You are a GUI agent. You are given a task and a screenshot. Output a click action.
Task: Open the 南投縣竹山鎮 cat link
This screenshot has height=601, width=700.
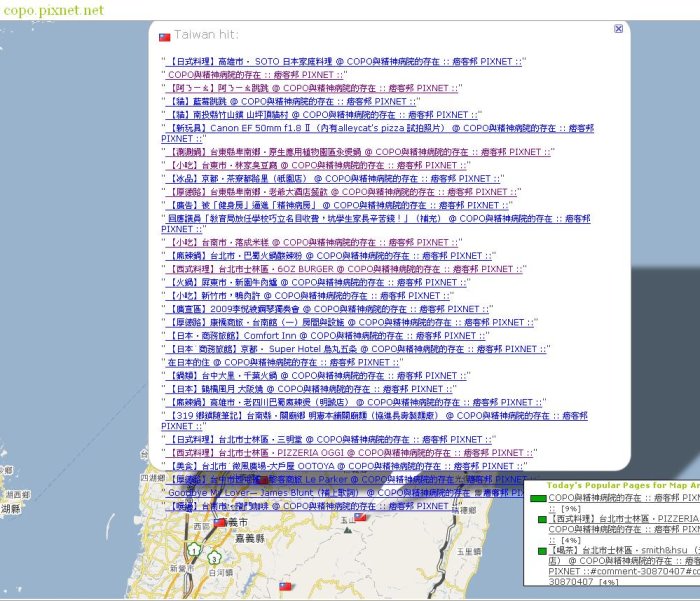[321, 115]
